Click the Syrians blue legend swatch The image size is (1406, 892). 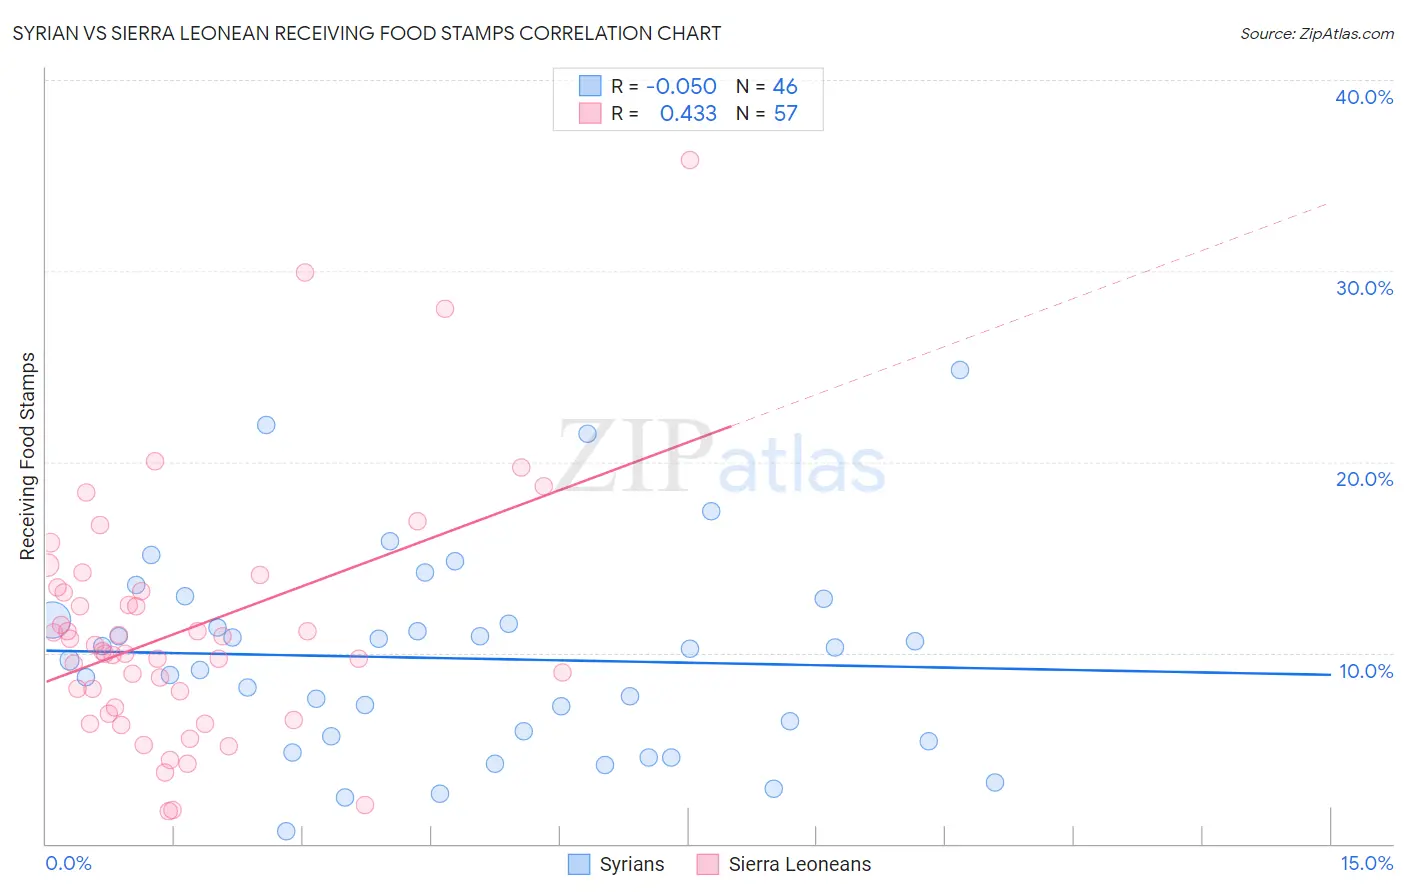[579, 864]
